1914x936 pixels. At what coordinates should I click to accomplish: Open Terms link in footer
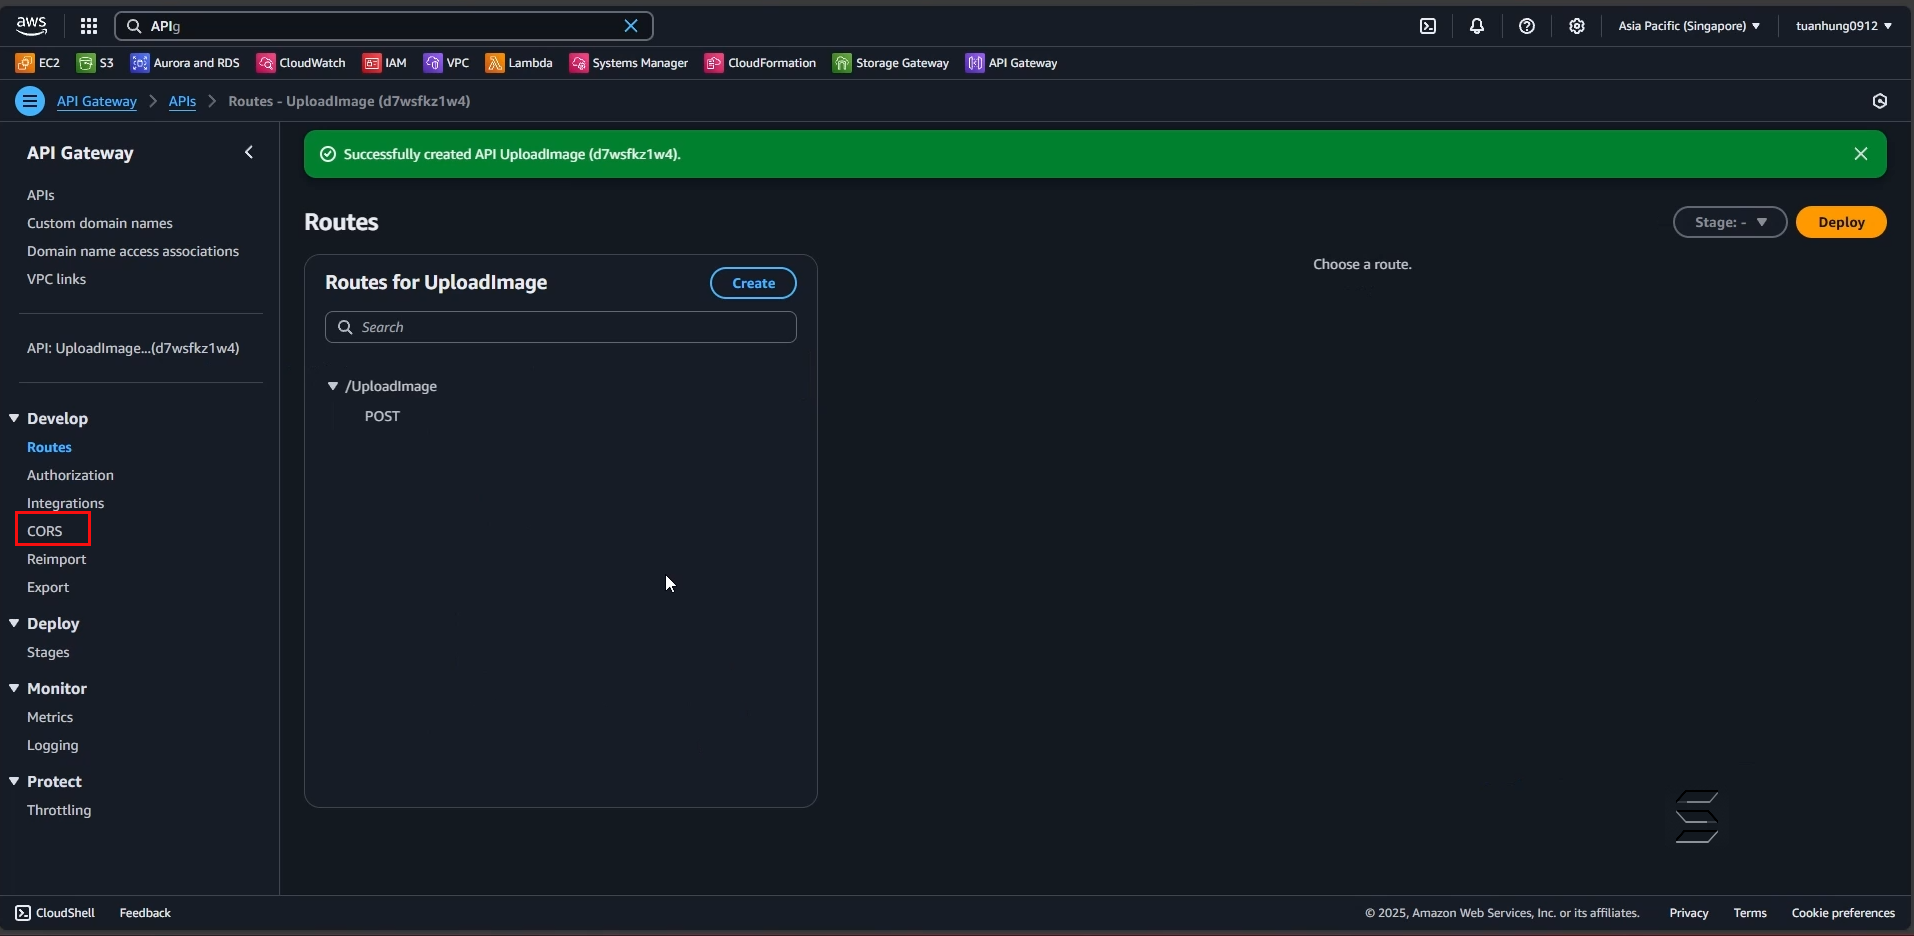point(1750,913)
